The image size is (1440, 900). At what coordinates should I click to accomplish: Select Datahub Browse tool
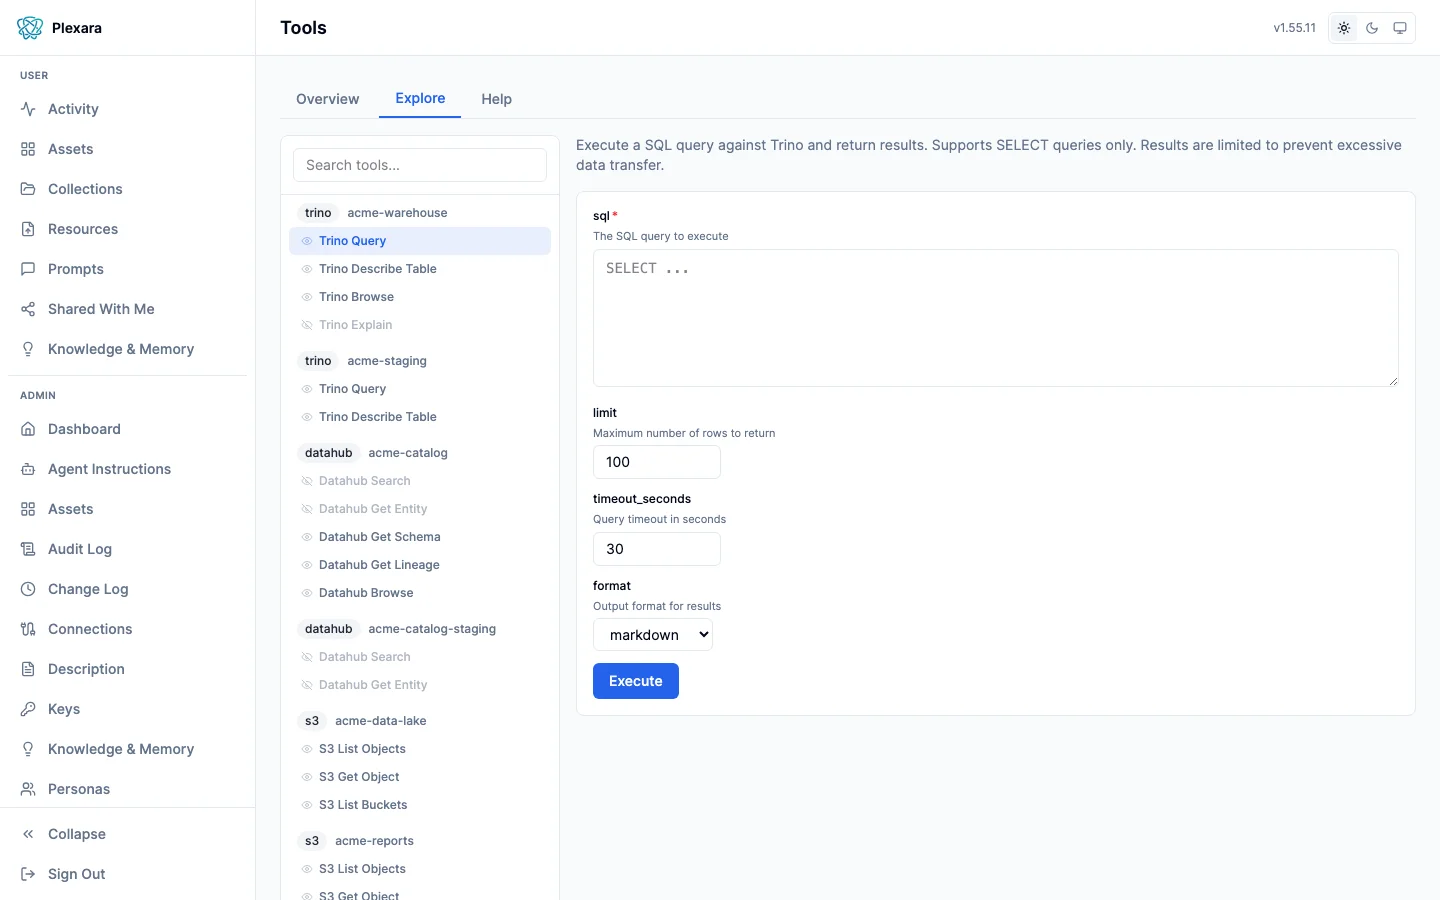click(x=420, y=593)
